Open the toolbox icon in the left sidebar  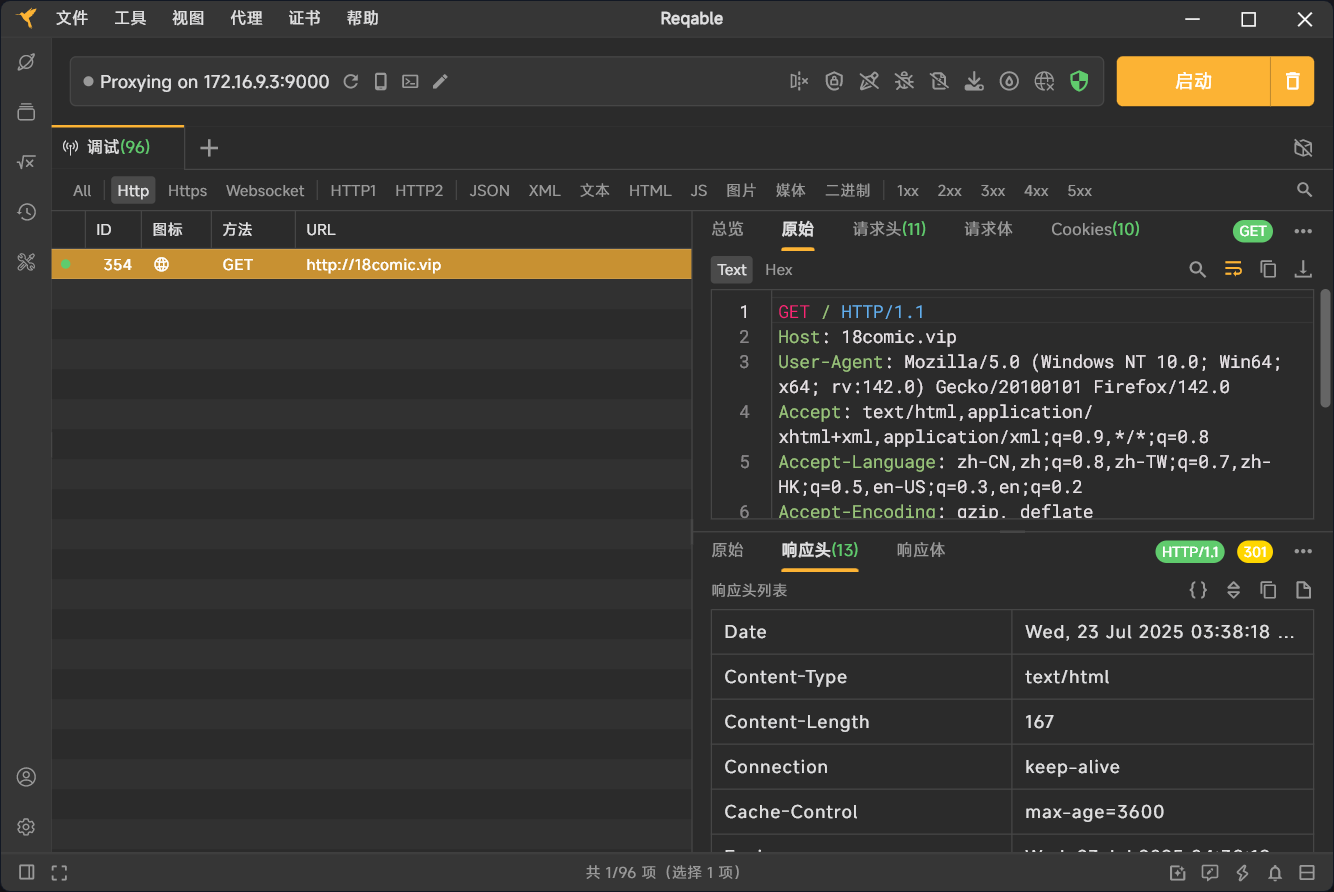tap(26, 263)
